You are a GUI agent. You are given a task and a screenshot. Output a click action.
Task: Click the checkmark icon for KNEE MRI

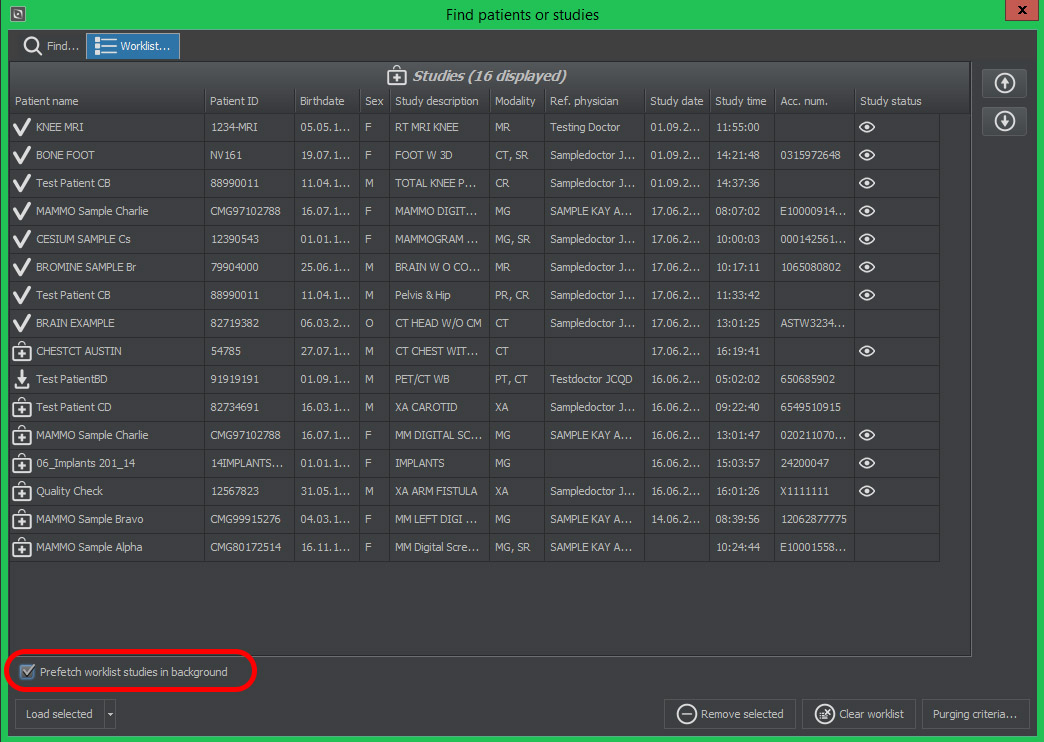point(22,128)
